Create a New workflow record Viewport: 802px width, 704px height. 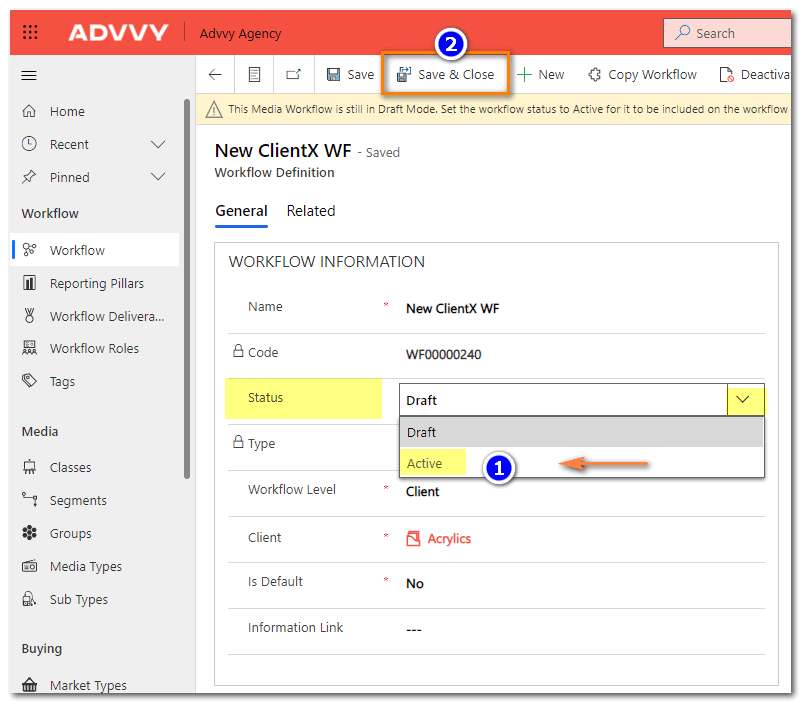(x=540, y=75)
